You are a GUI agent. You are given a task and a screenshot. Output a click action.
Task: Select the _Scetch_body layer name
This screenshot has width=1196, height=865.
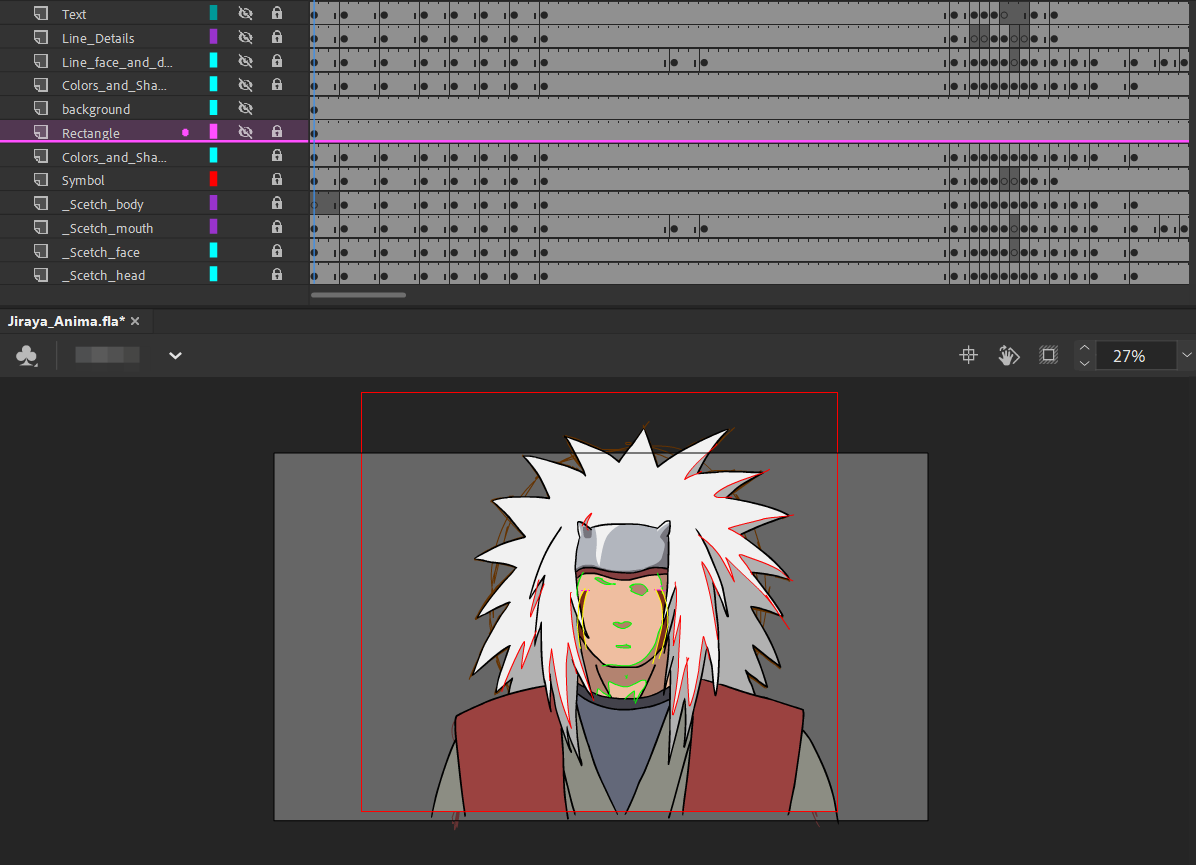pos(103,204)
